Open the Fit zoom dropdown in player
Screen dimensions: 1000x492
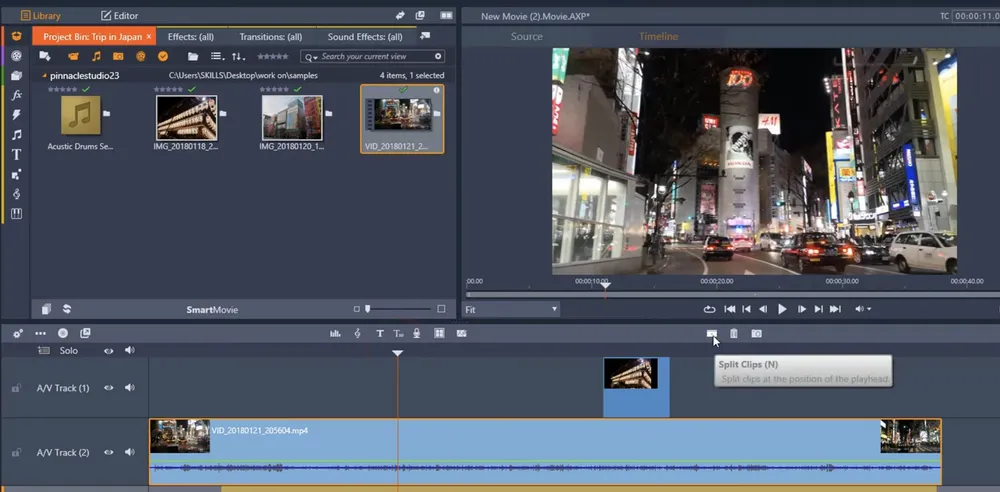coord(511,309)
